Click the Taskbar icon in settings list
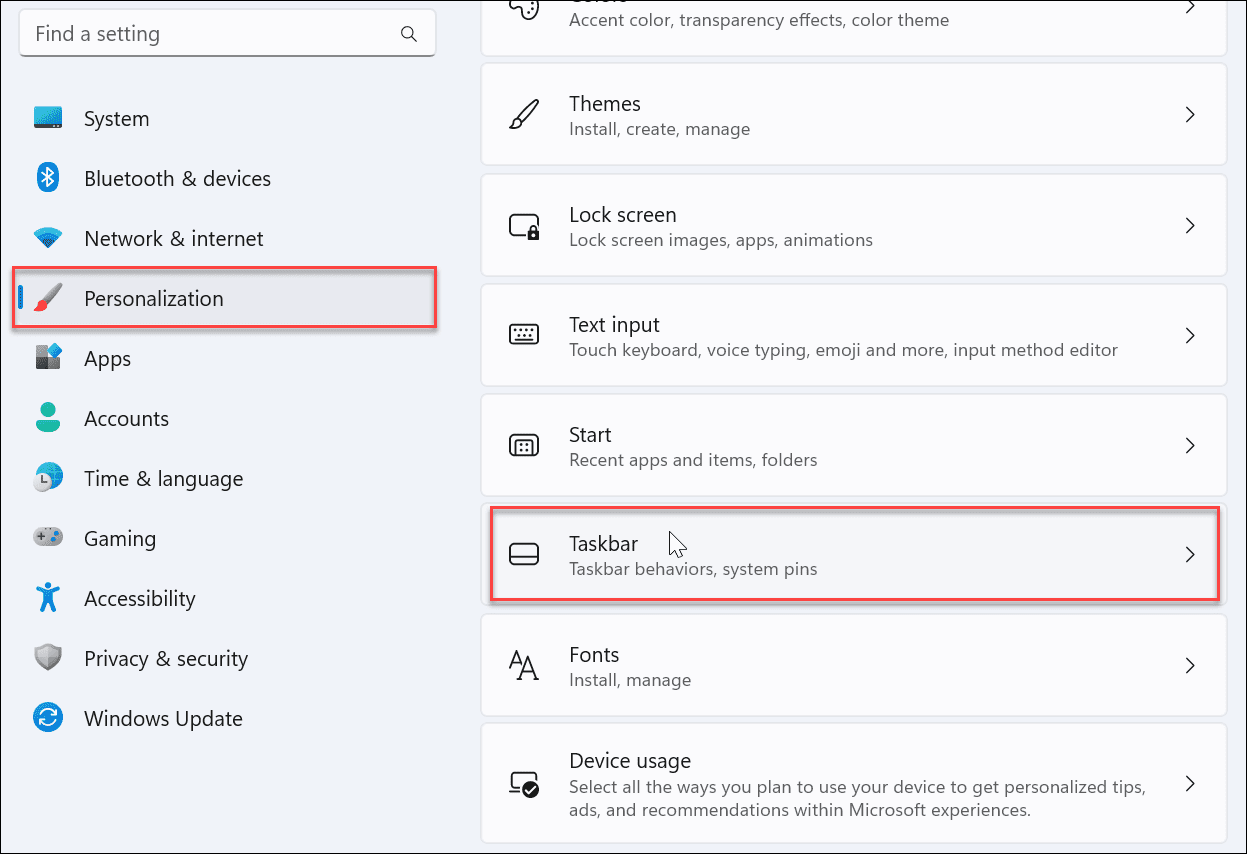Viewport: 1247px width, 854px height. point(524,555)
